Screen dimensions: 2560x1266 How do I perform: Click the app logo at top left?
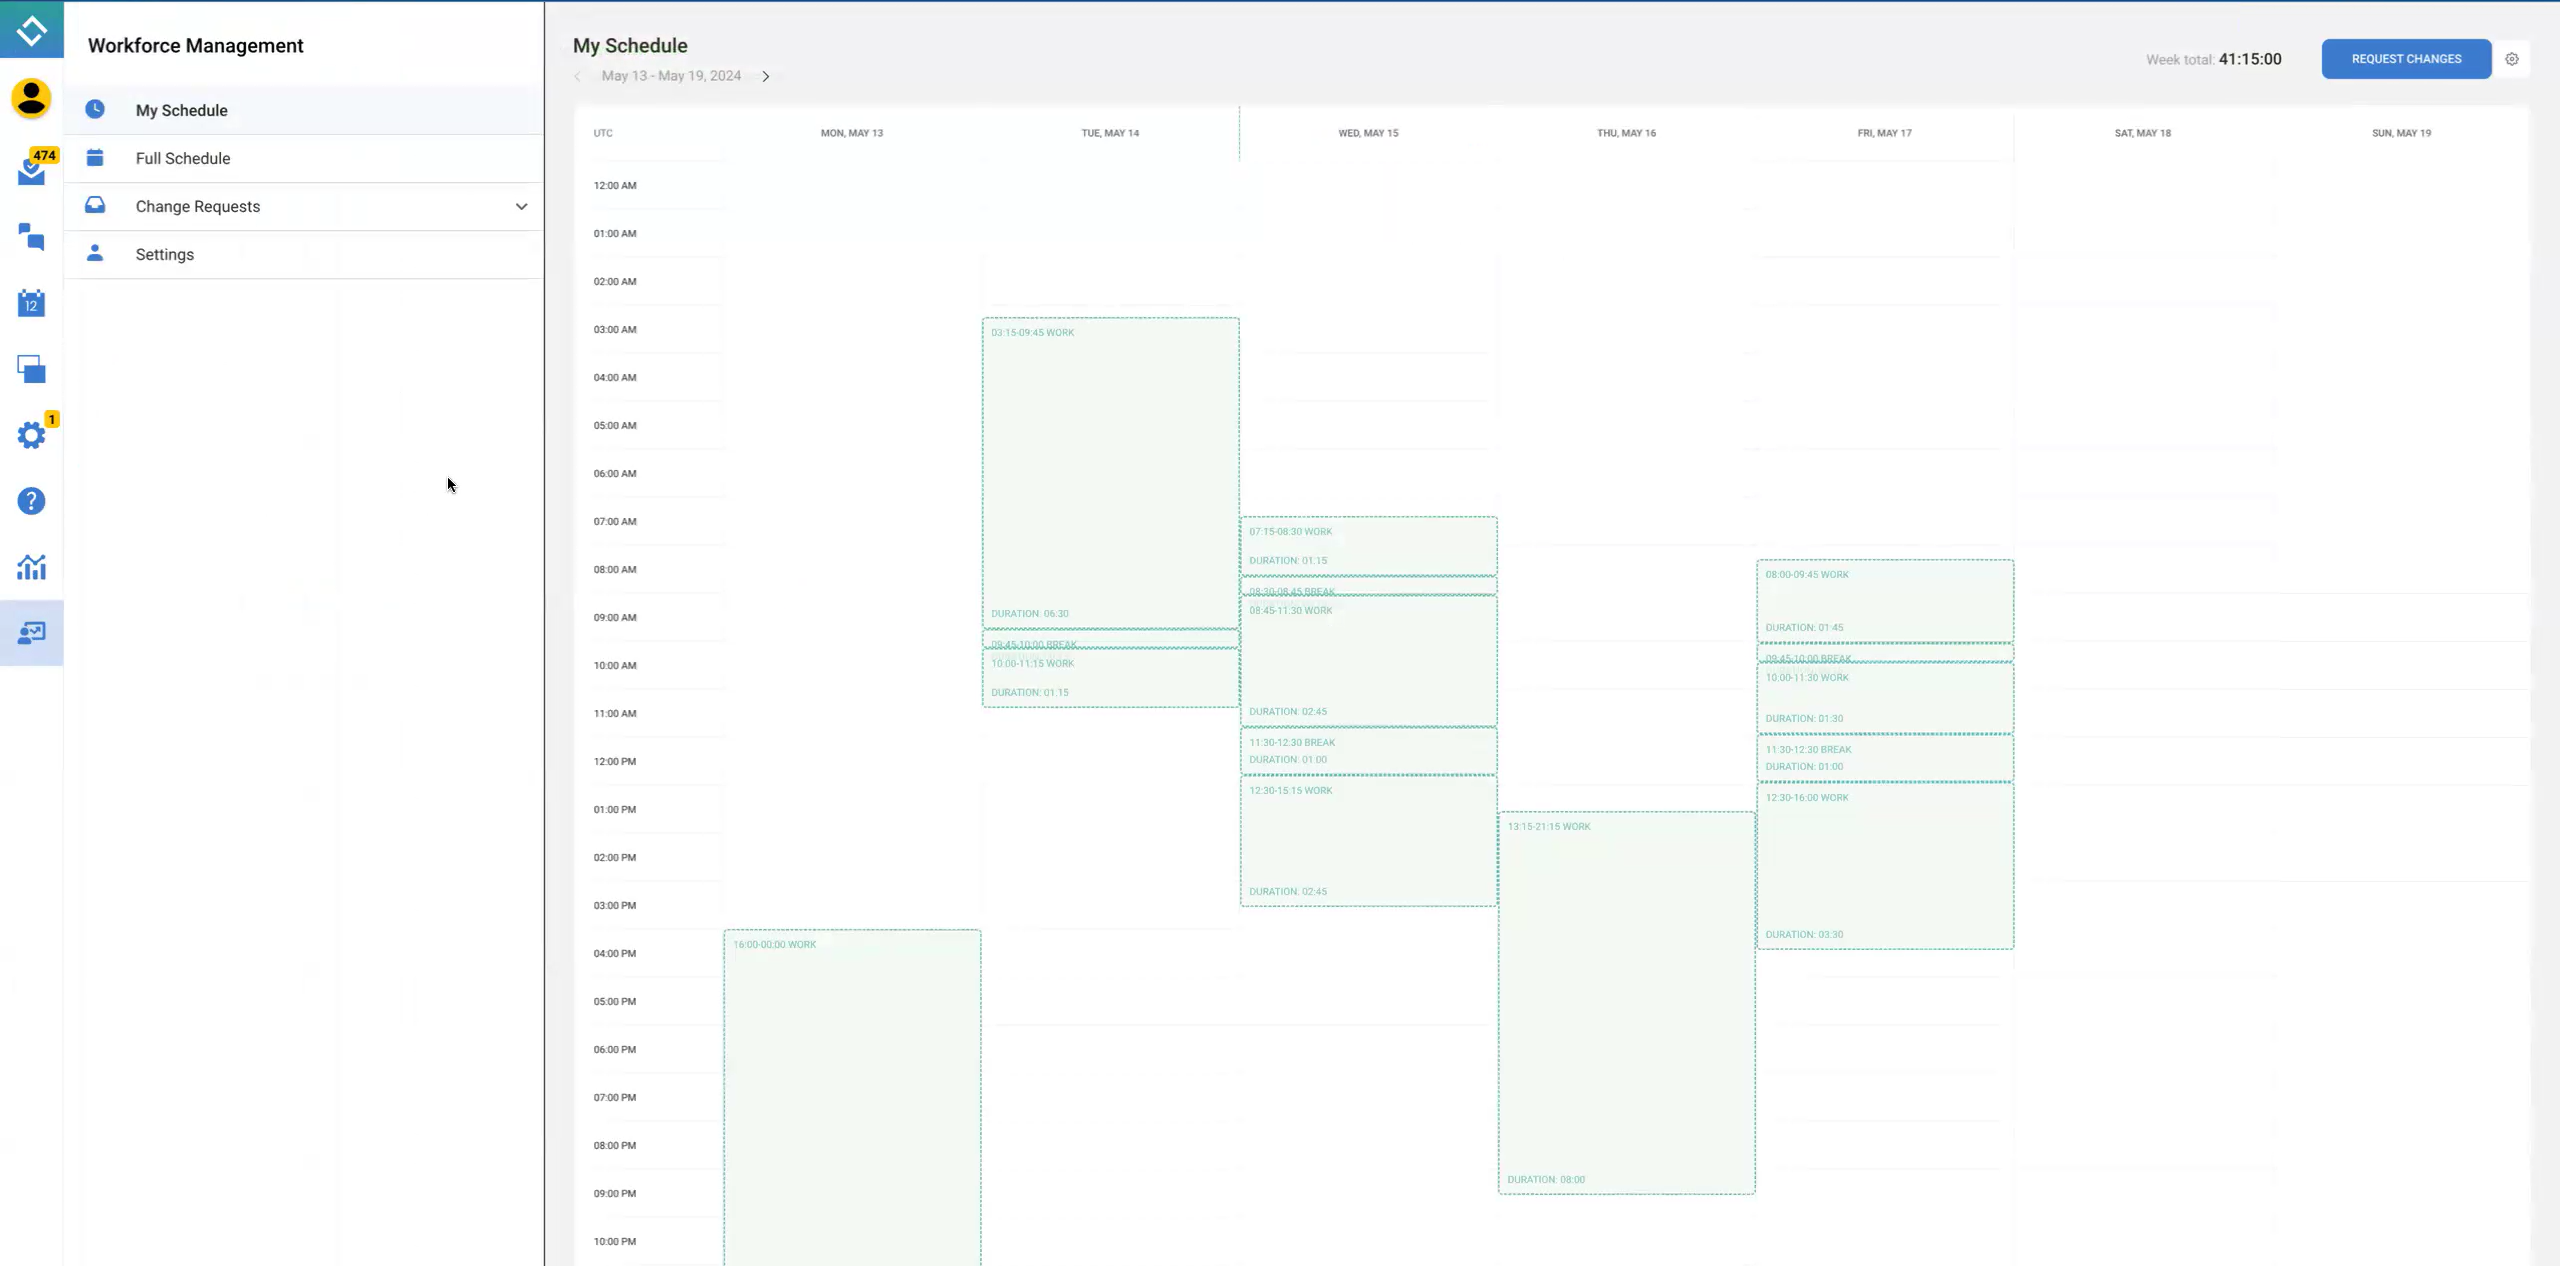pyautogui.click(x=31, y=29)
